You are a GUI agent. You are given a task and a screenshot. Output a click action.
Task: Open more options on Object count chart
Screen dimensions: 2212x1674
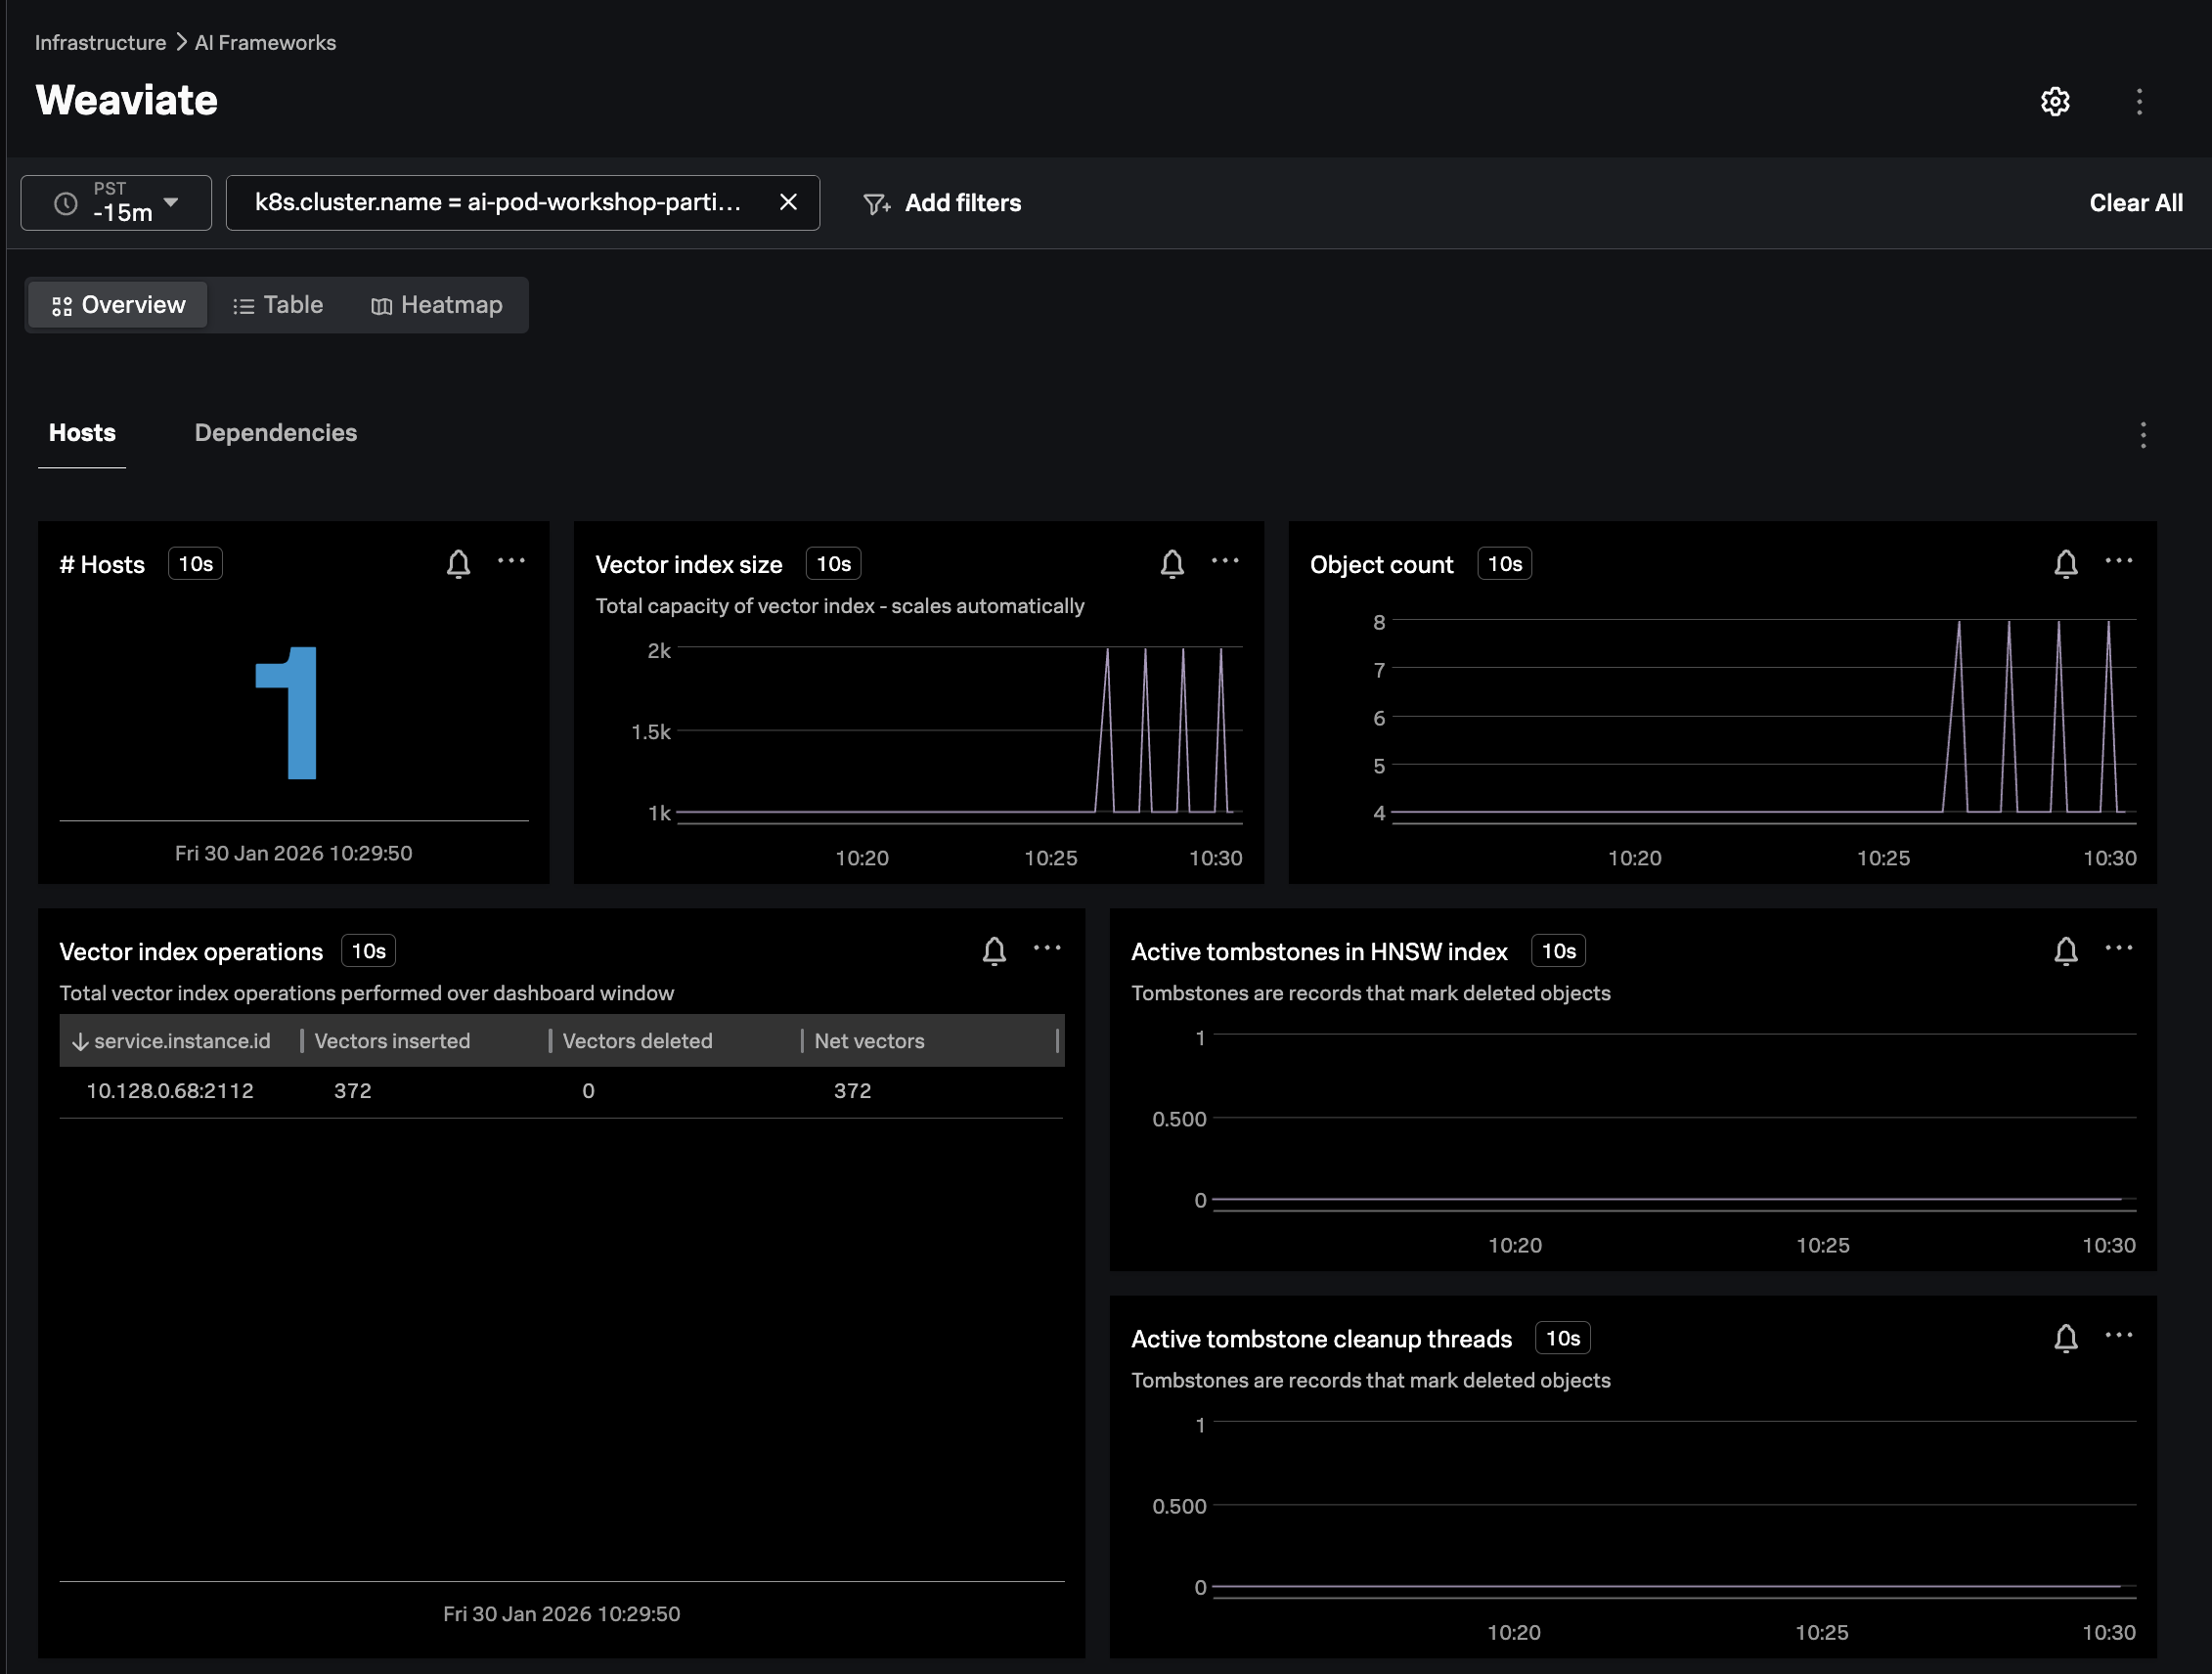click(x=2118, y=561)
